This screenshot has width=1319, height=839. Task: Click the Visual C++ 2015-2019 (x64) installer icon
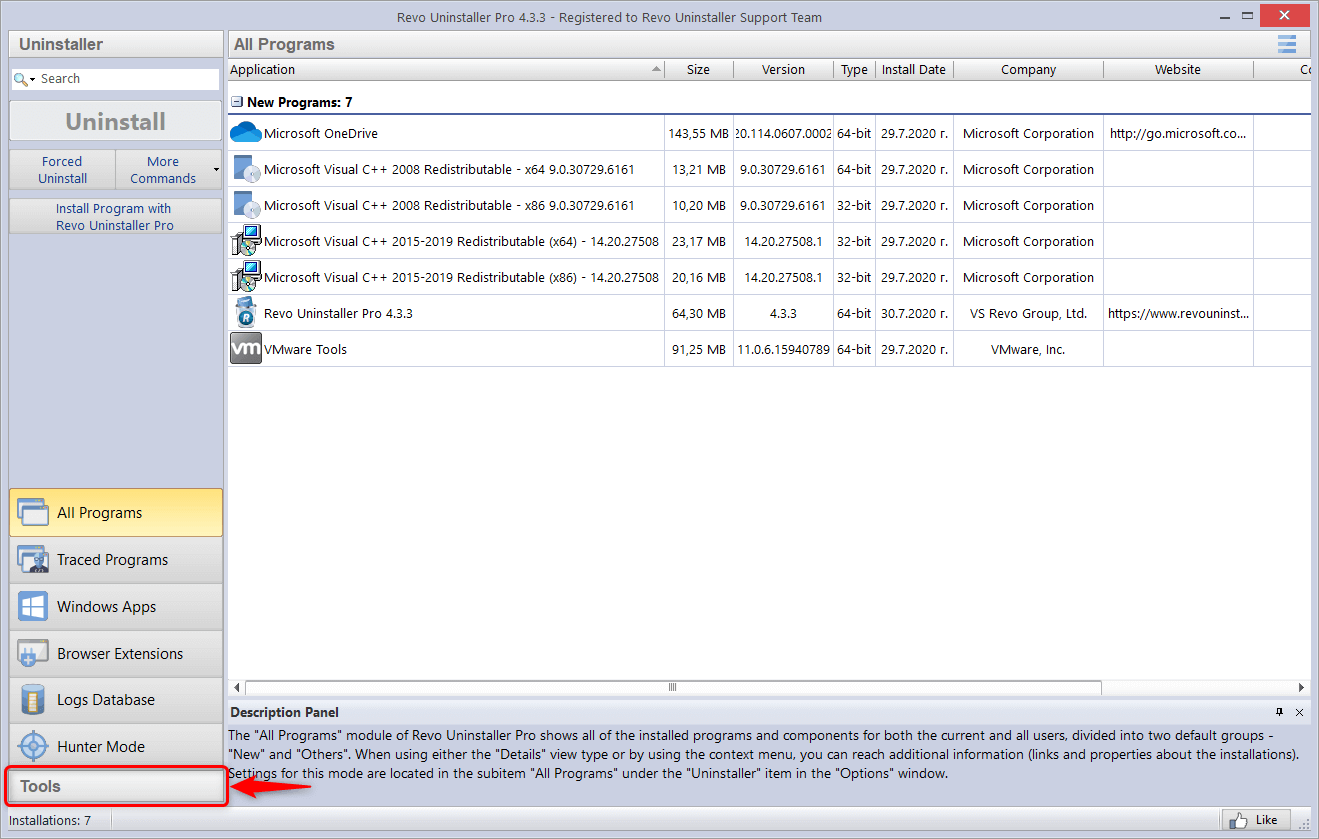245,241
